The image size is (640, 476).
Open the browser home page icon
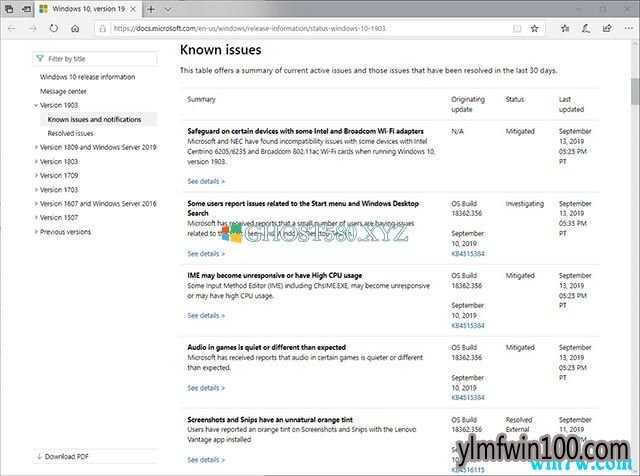[x=75, y=29]
